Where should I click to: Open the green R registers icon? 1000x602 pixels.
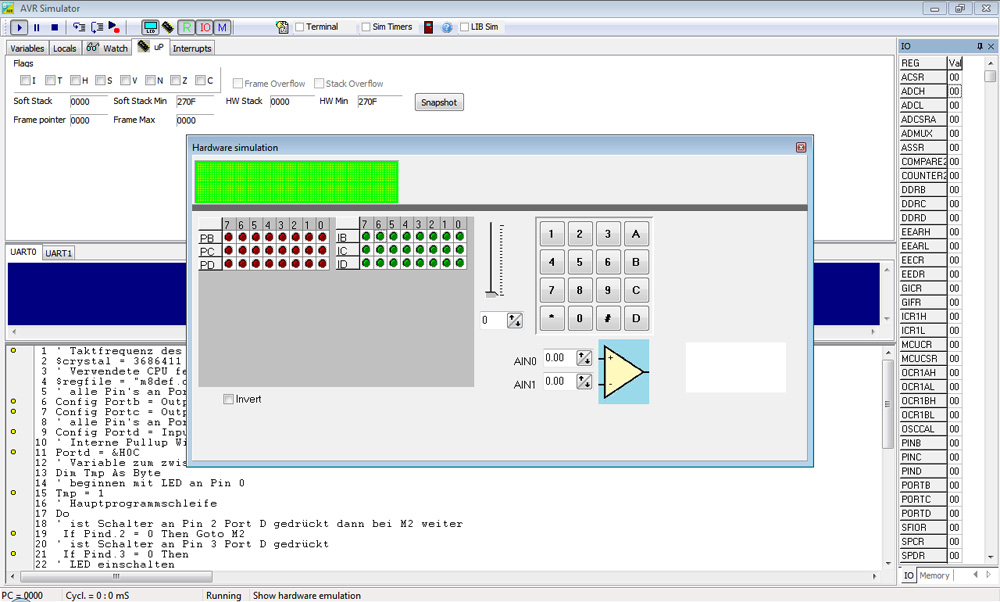pyautogui.click(x=187, y=27)
